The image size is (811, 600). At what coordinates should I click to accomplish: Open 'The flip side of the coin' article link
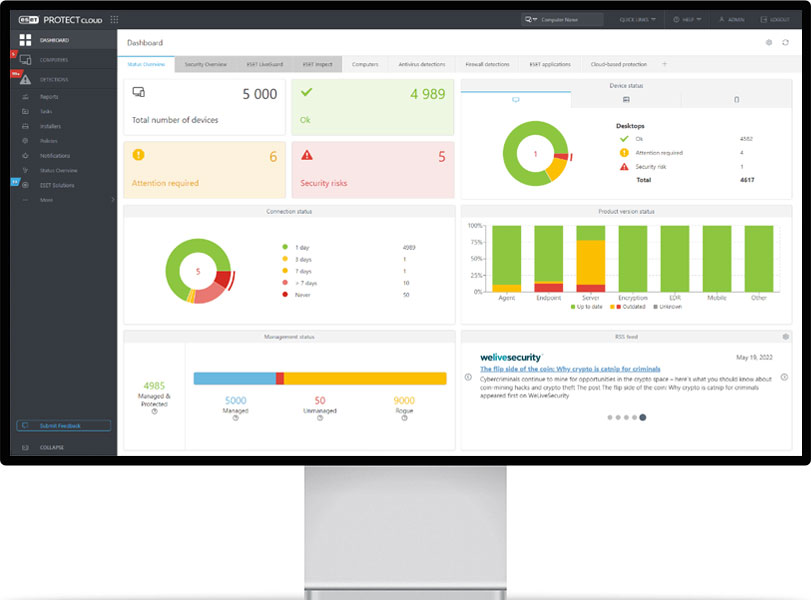pos(570,369)
